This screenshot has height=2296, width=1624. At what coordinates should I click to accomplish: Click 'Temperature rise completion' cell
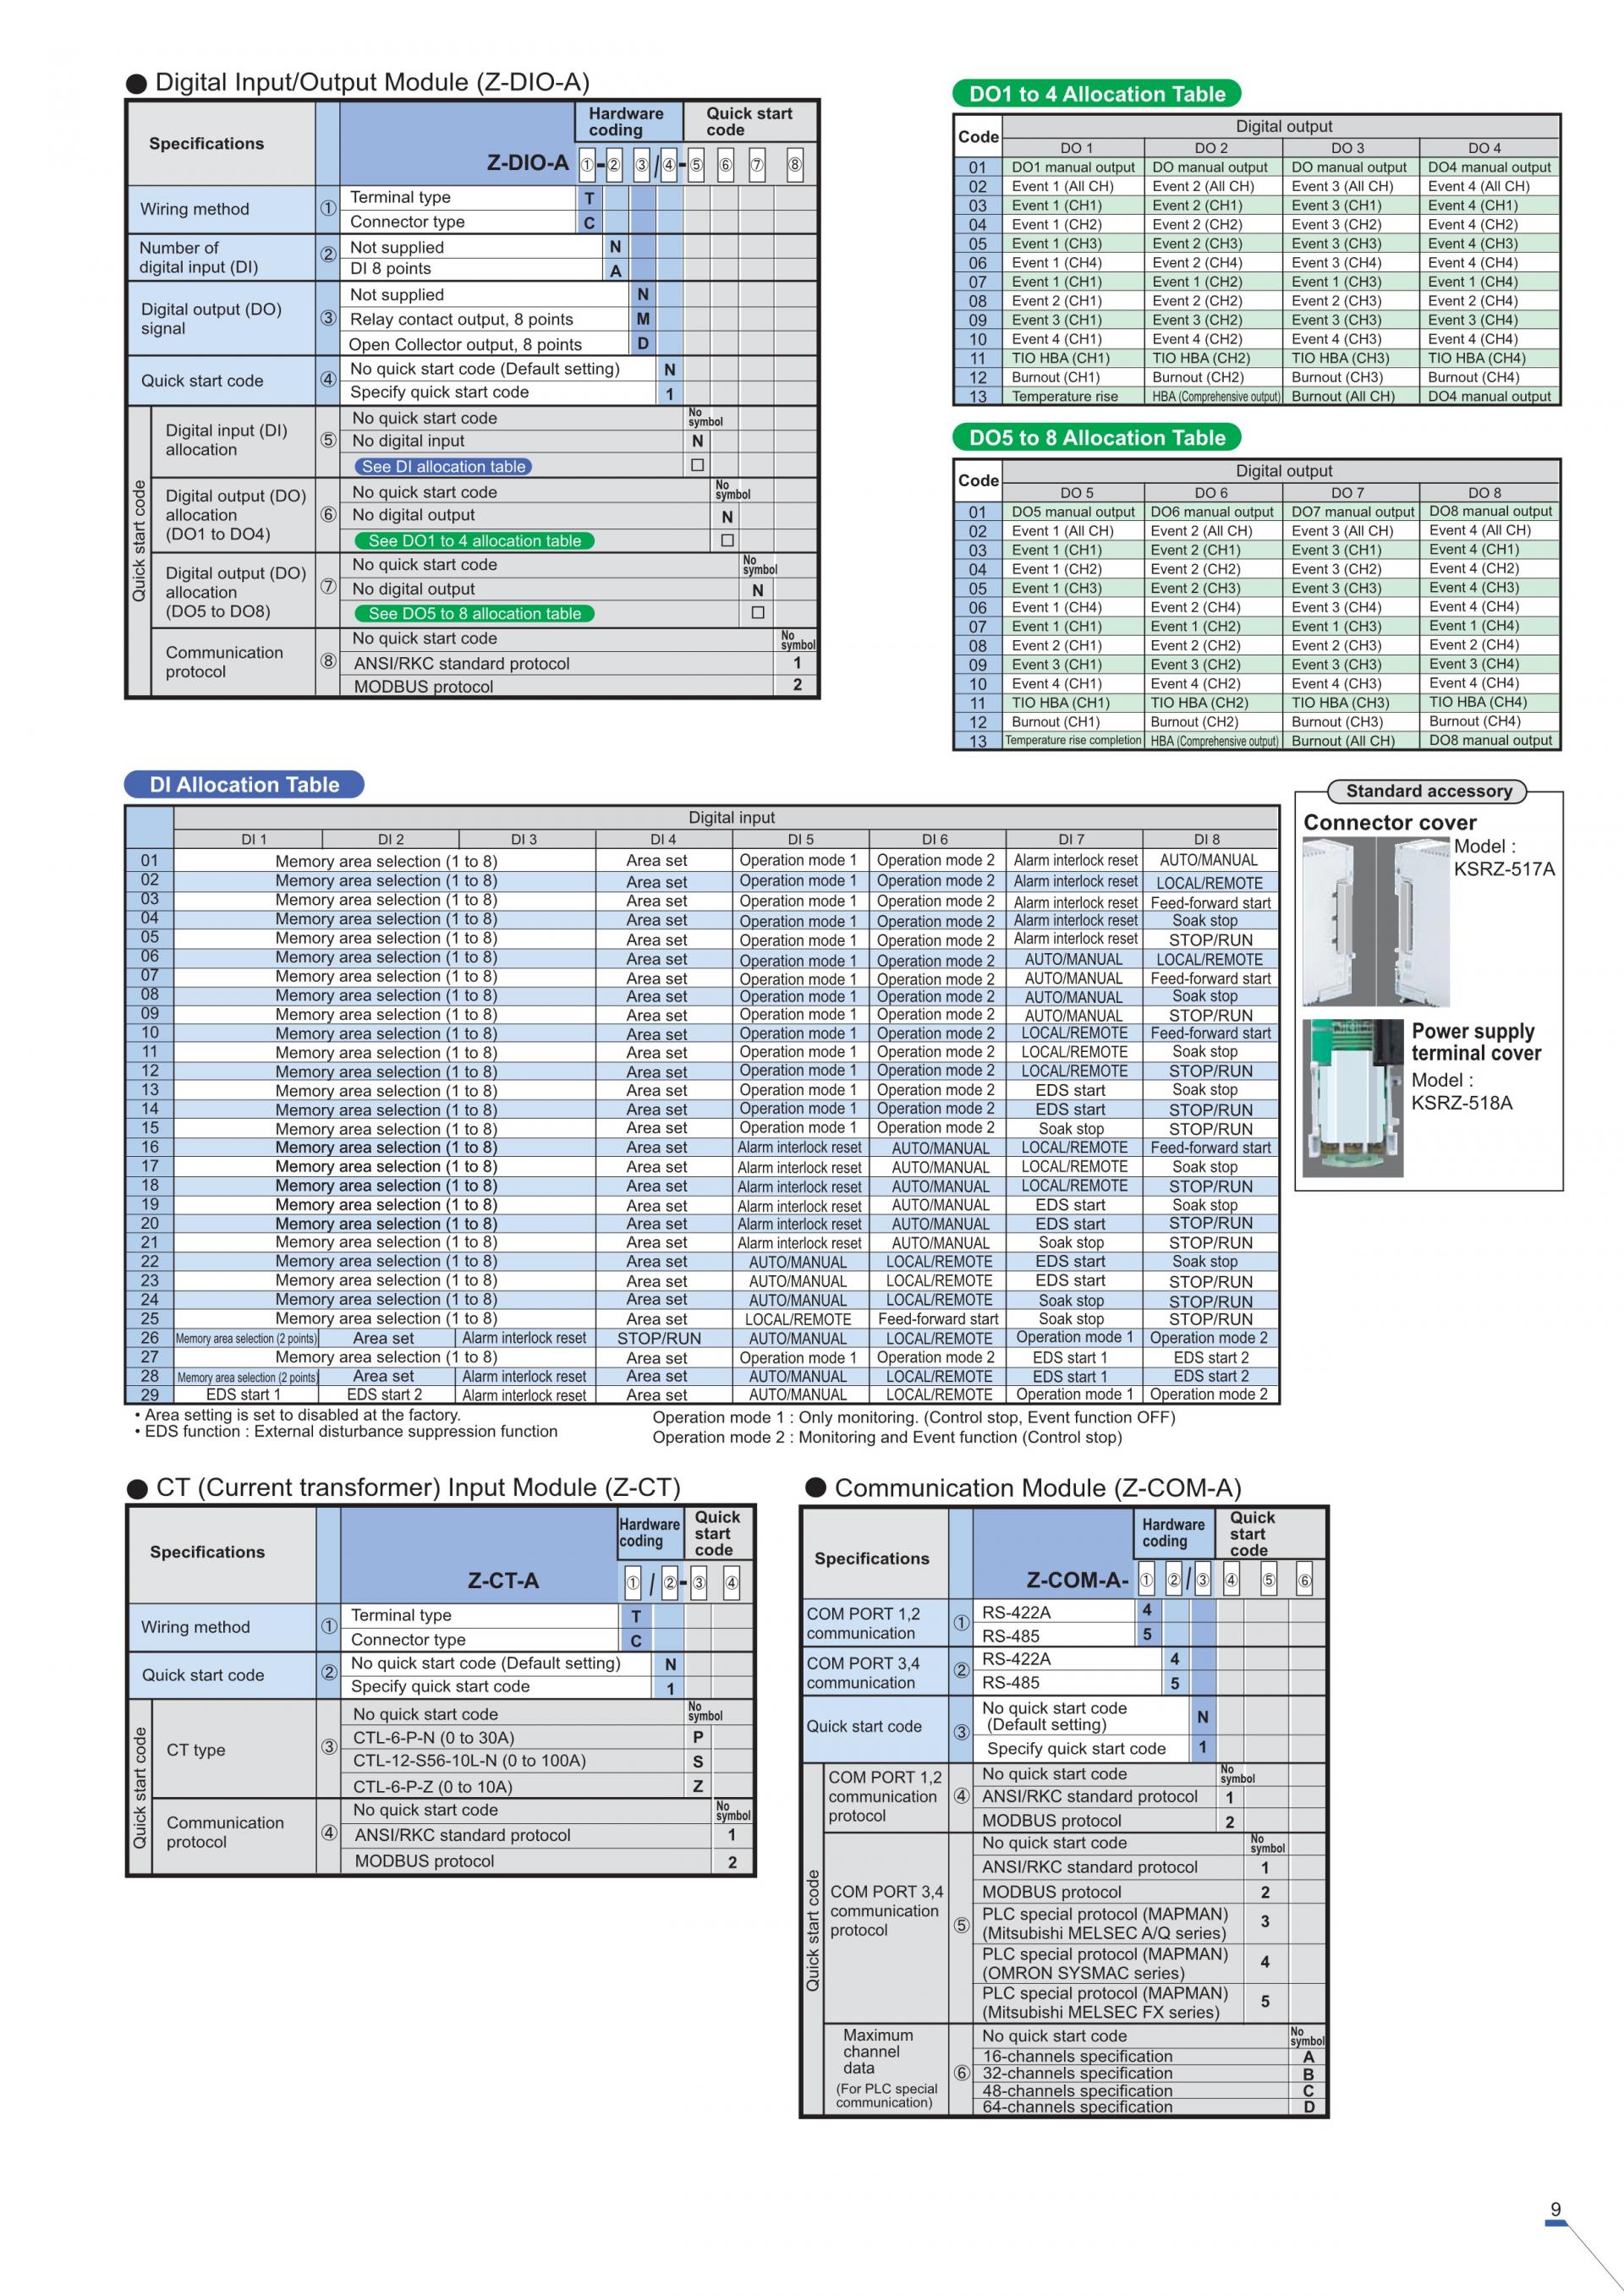[x=1073, y=740]
